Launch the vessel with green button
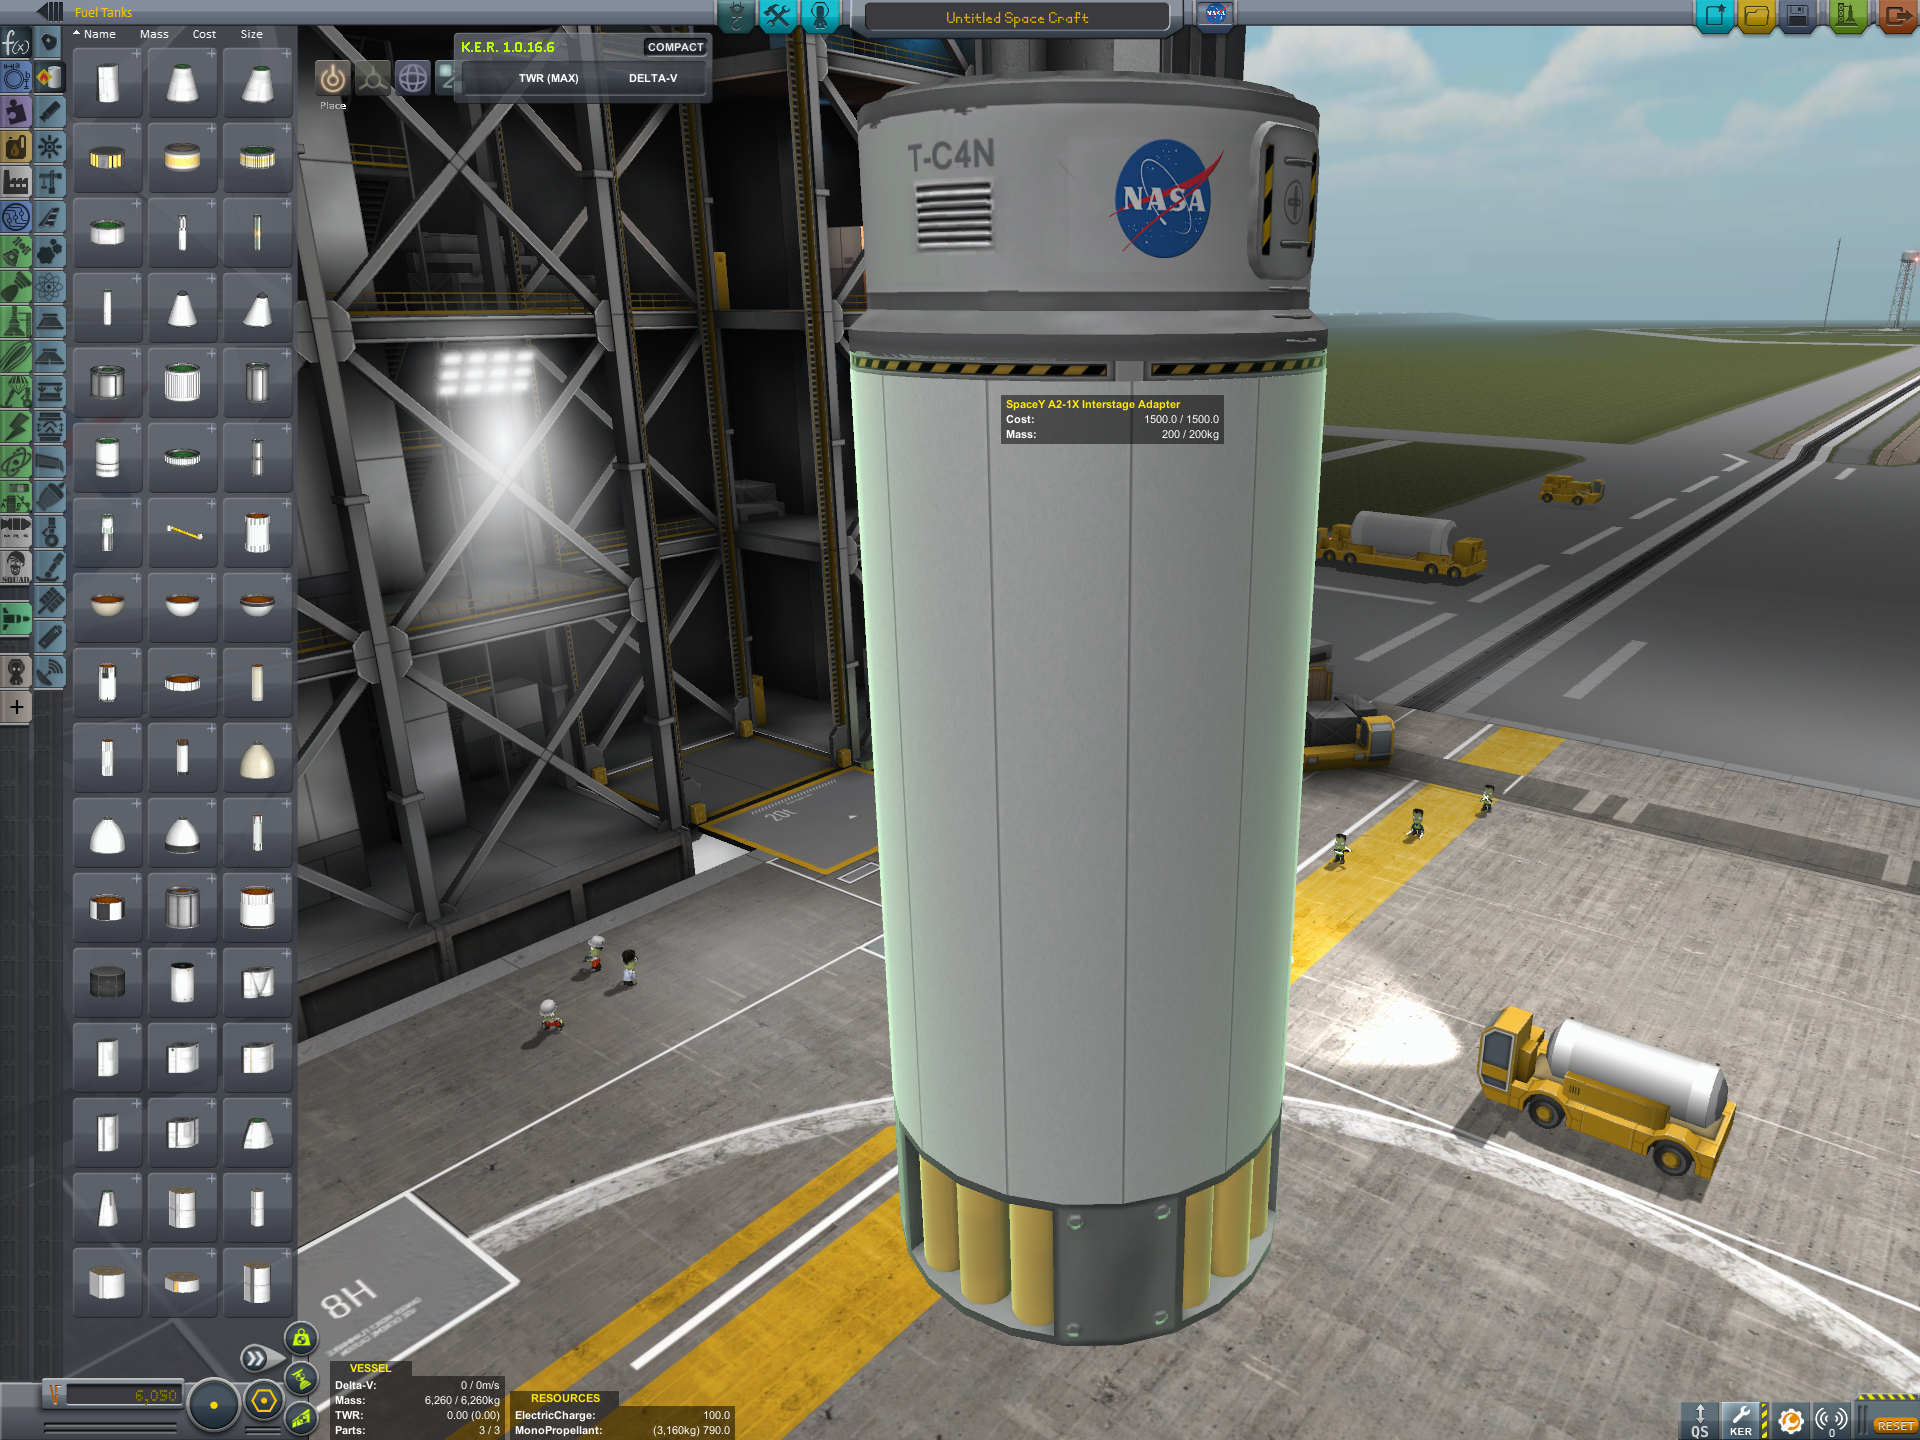This screenshot has height=1440, width=1920. [x=1847, y=16]
